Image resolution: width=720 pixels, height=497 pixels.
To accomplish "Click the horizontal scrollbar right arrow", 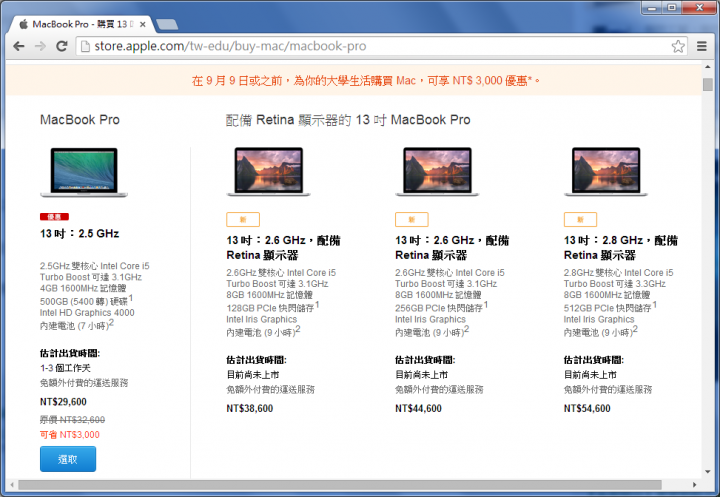I will click(694, 485).
